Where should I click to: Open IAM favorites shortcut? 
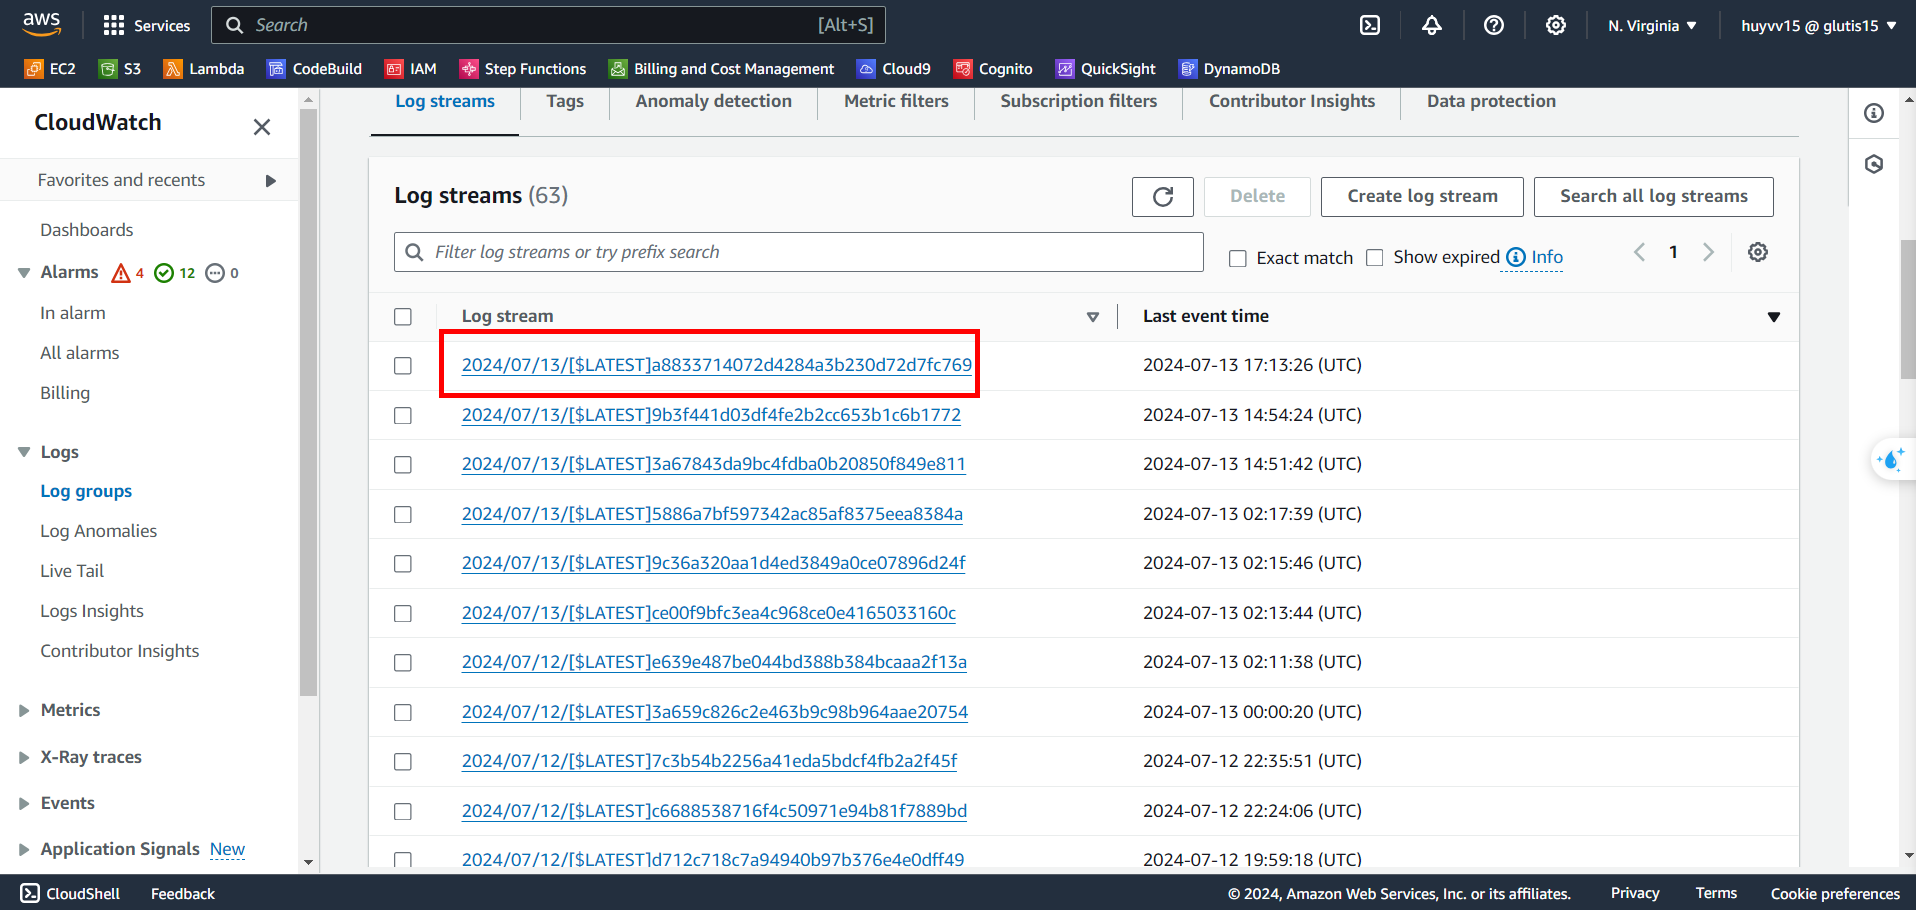411,68
